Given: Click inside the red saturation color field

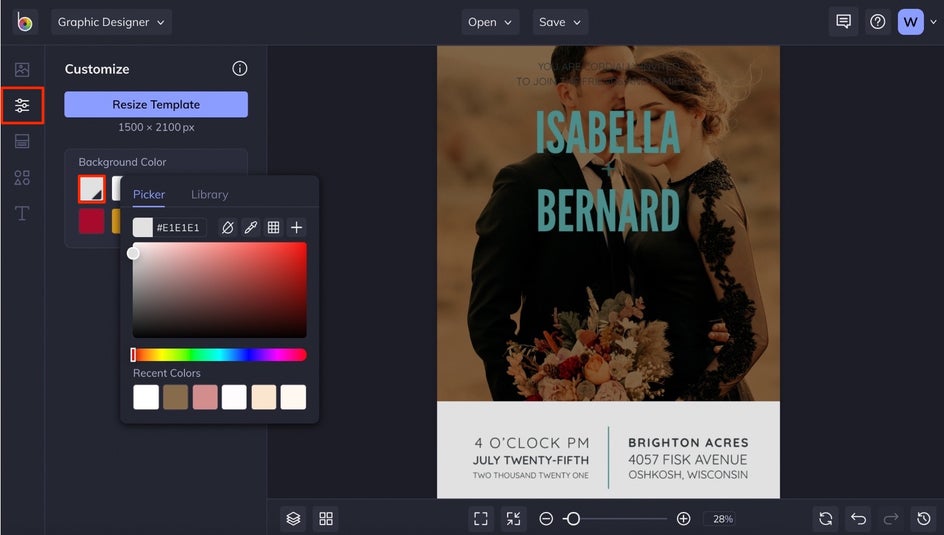Looking at the screenshot, I should (x=220, y=289).
